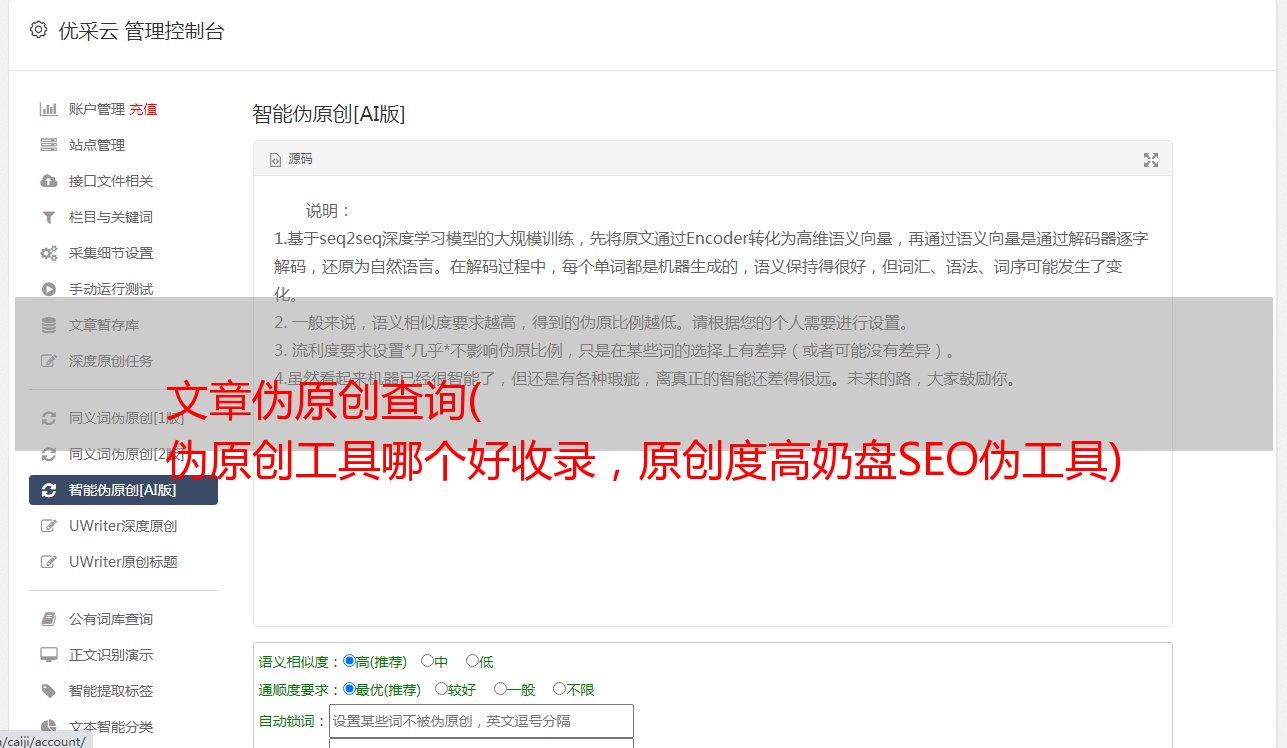Screen dimensions: 1287x748
Task: Click the tag icon for 智能提取标签
Action: [48, 691]
